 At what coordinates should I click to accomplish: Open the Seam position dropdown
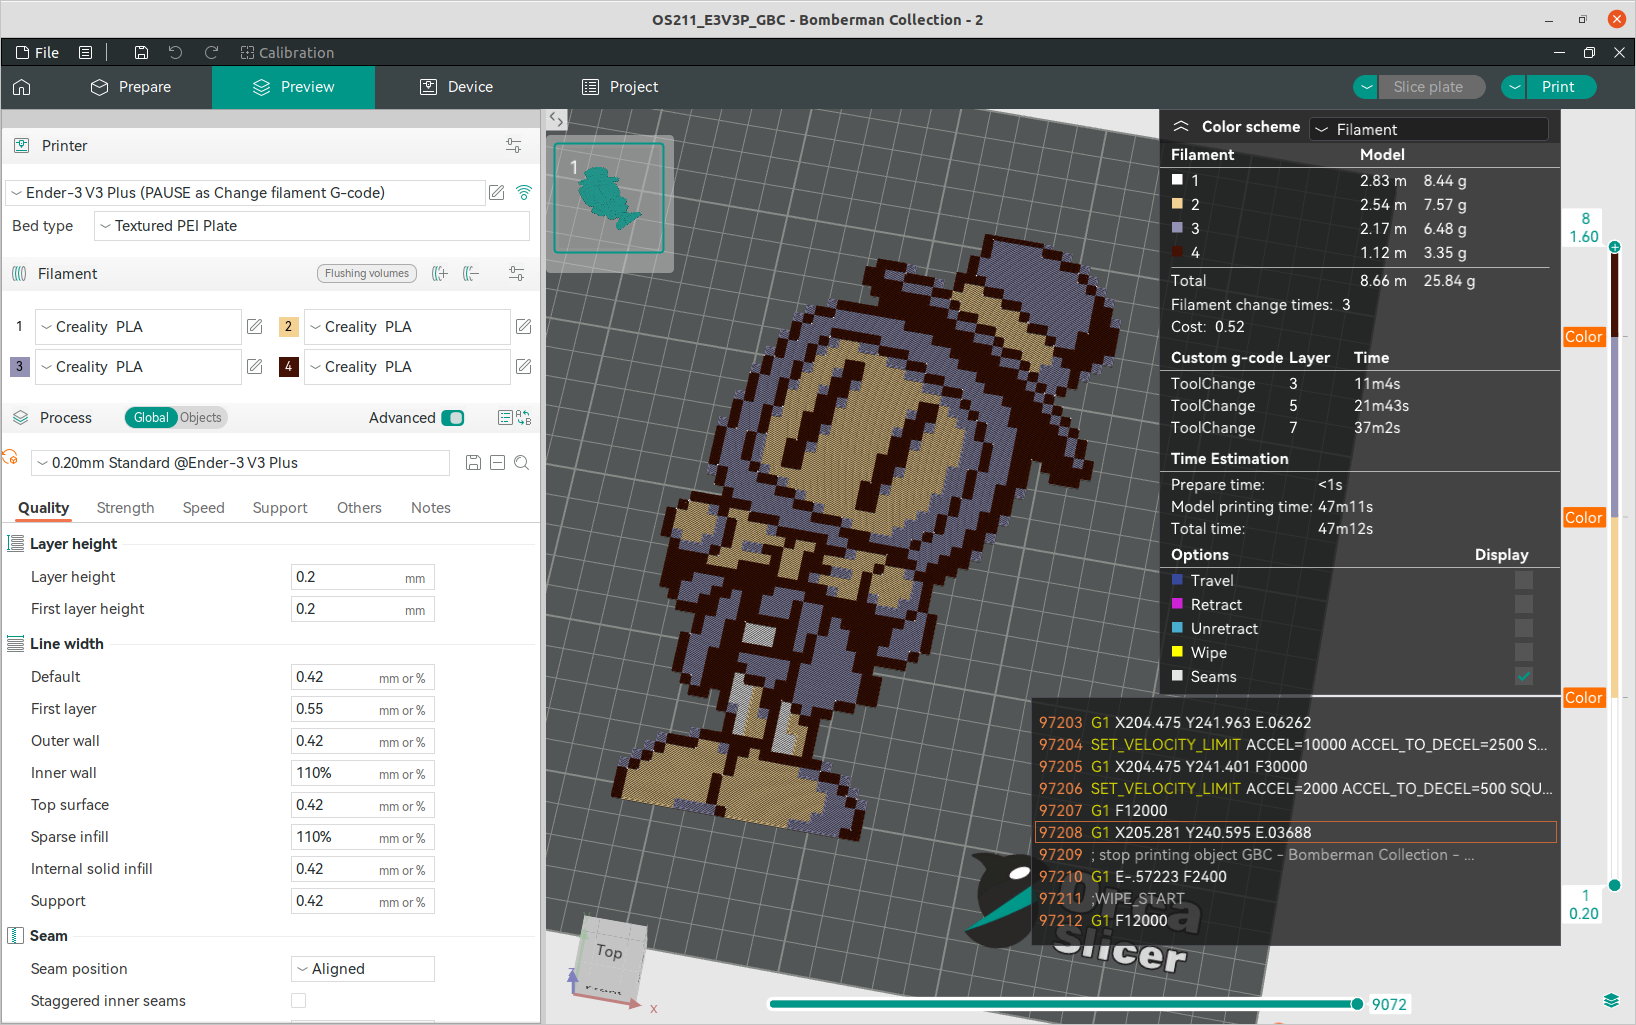tap(363, 968)
